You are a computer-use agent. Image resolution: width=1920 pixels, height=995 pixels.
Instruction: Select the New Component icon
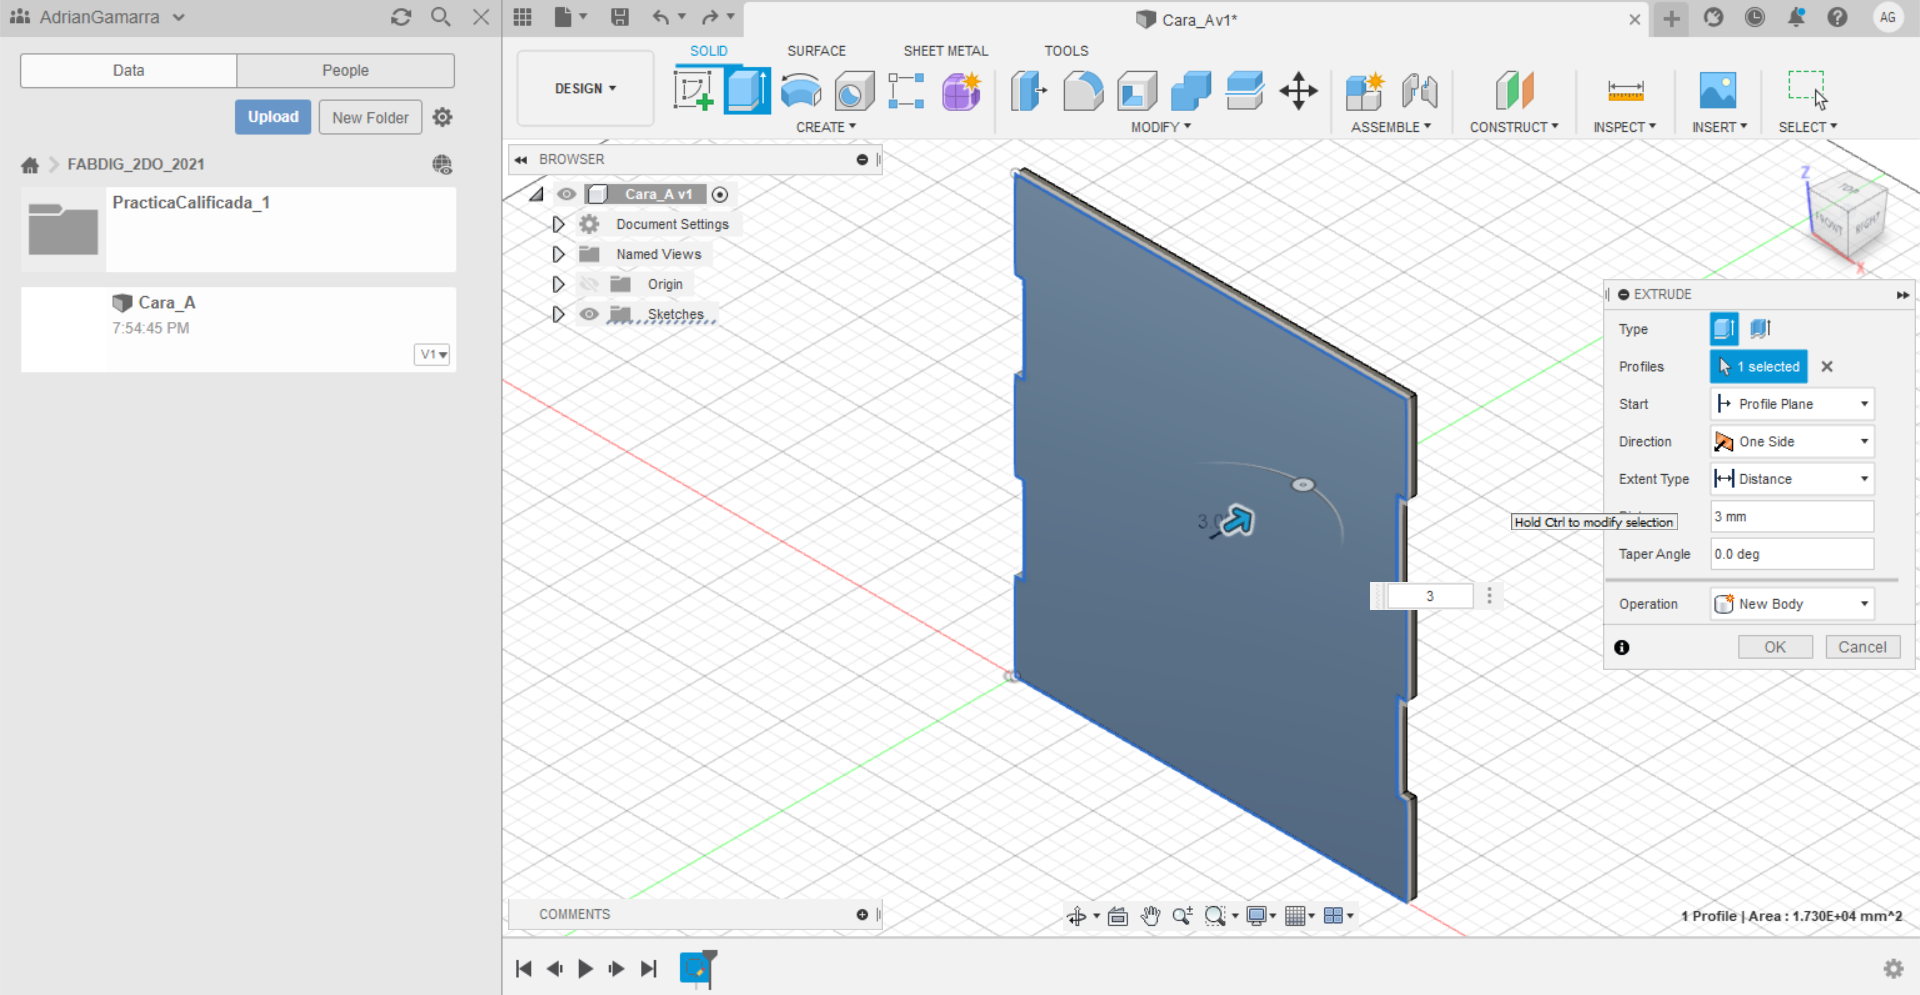pos(1364,91)
